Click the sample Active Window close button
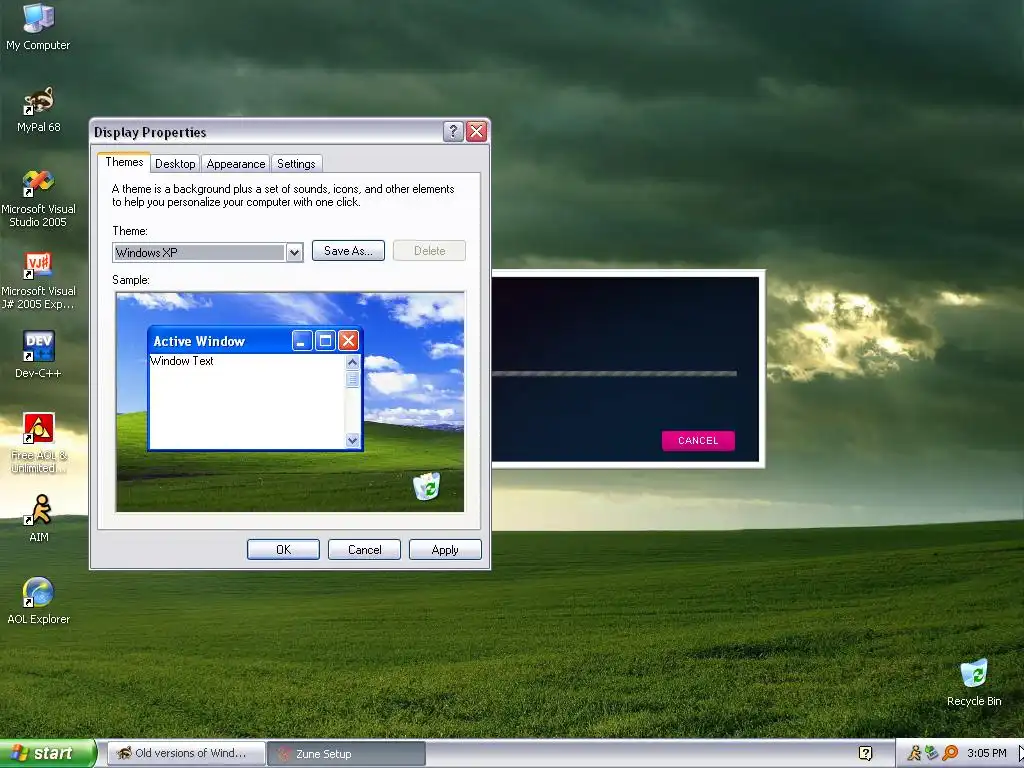This screenshot has width=1024, height=768. [348, 340]
